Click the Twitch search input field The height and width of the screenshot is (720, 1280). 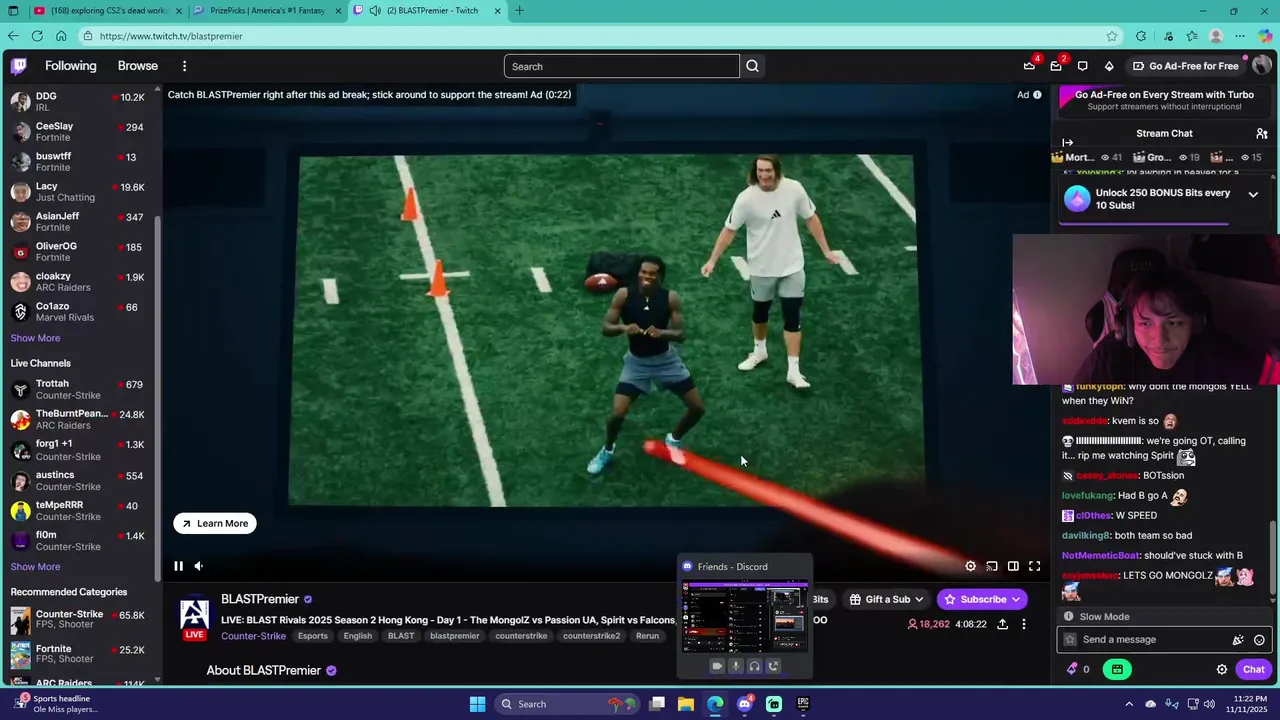click(x=621, y=66)
